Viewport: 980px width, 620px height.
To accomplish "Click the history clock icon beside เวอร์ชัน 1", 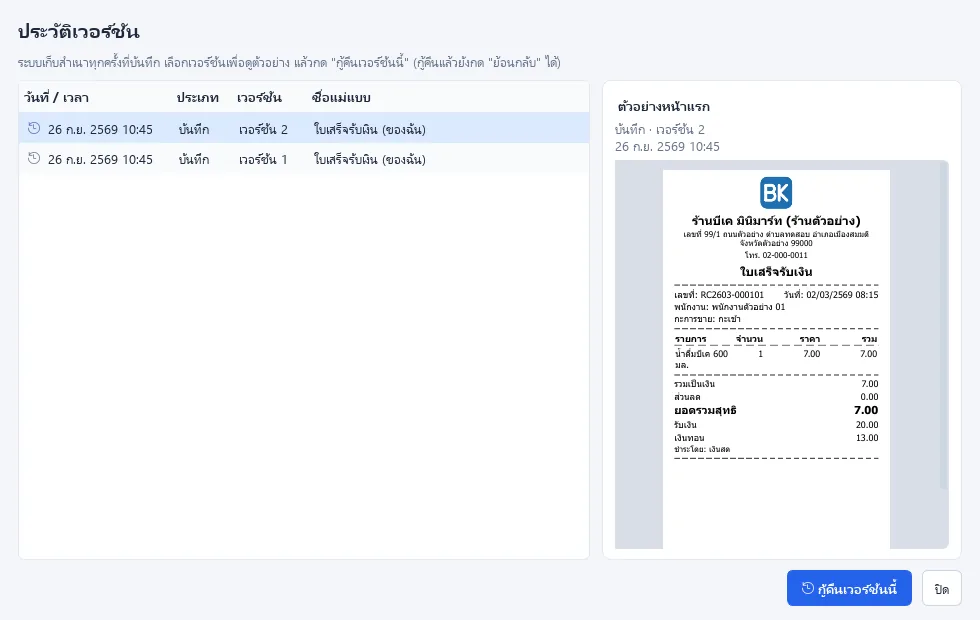I will pyautogui.click(x=34, y=159).
